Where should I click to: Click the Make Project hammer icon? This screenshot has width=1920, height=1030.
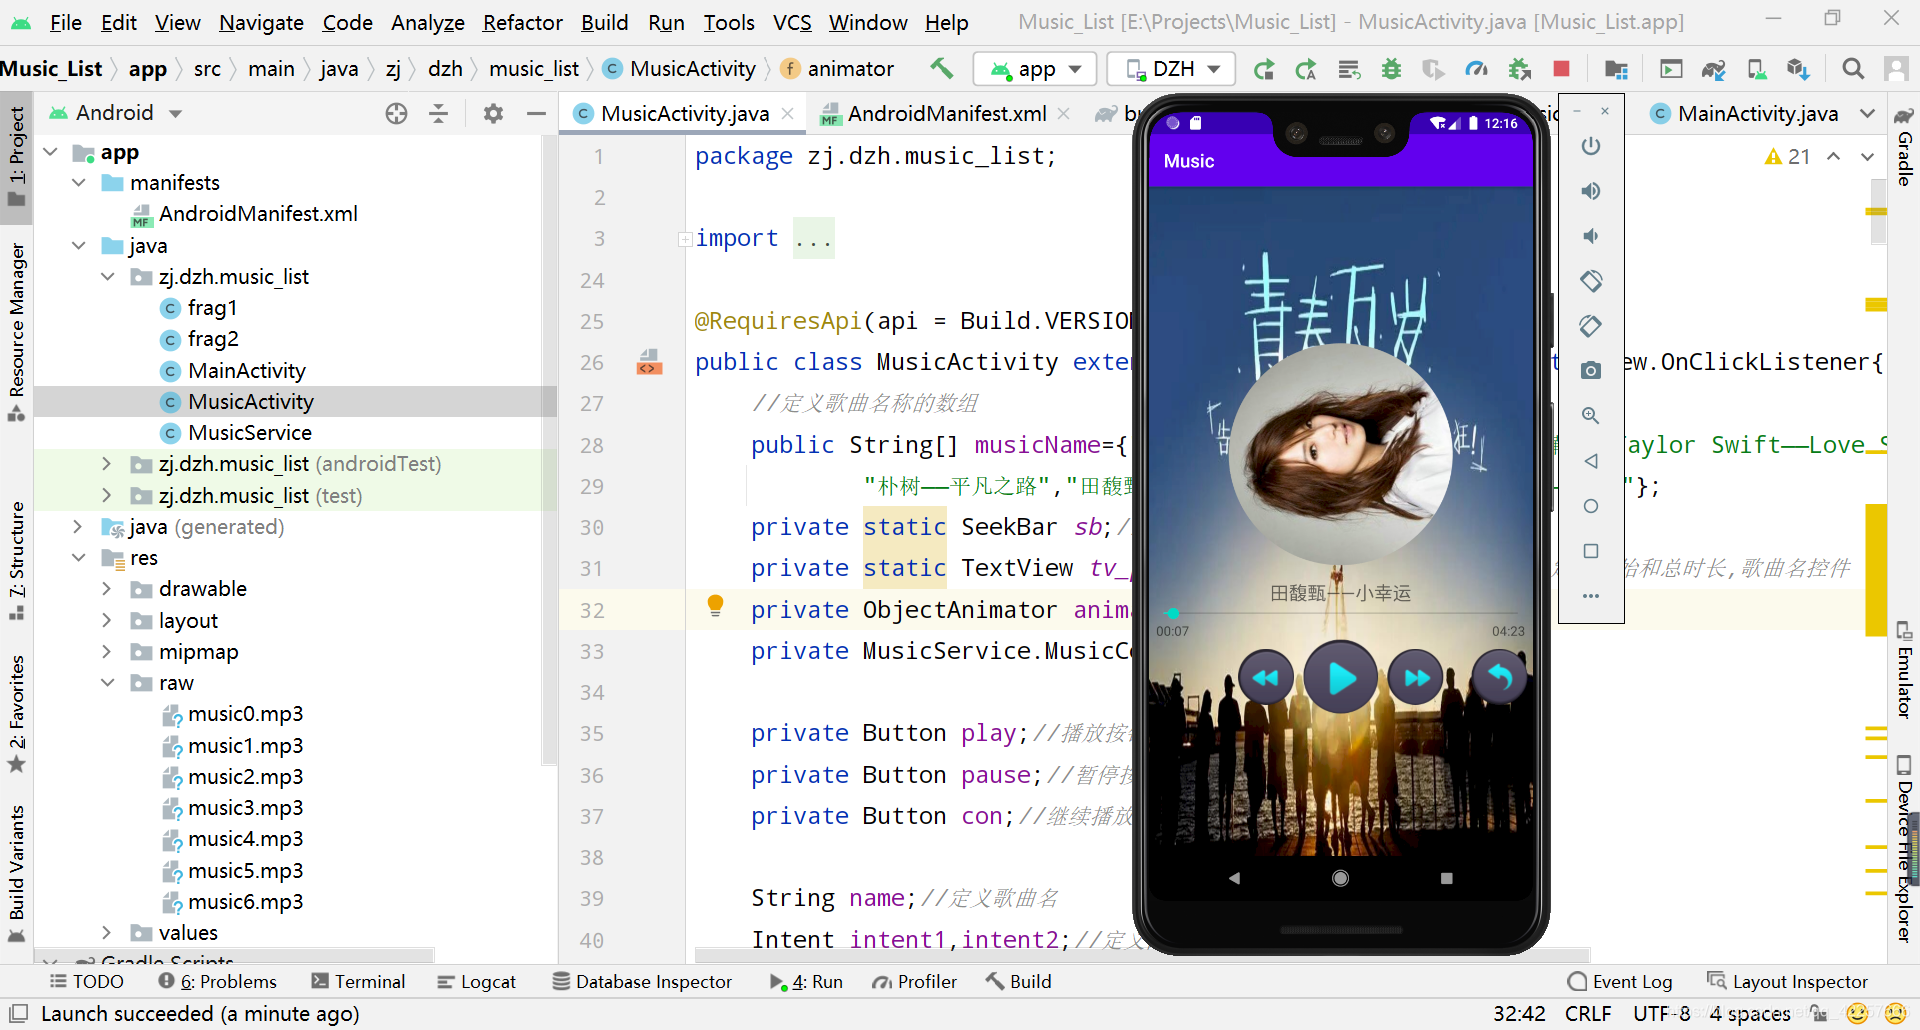[x=941, y=68]
